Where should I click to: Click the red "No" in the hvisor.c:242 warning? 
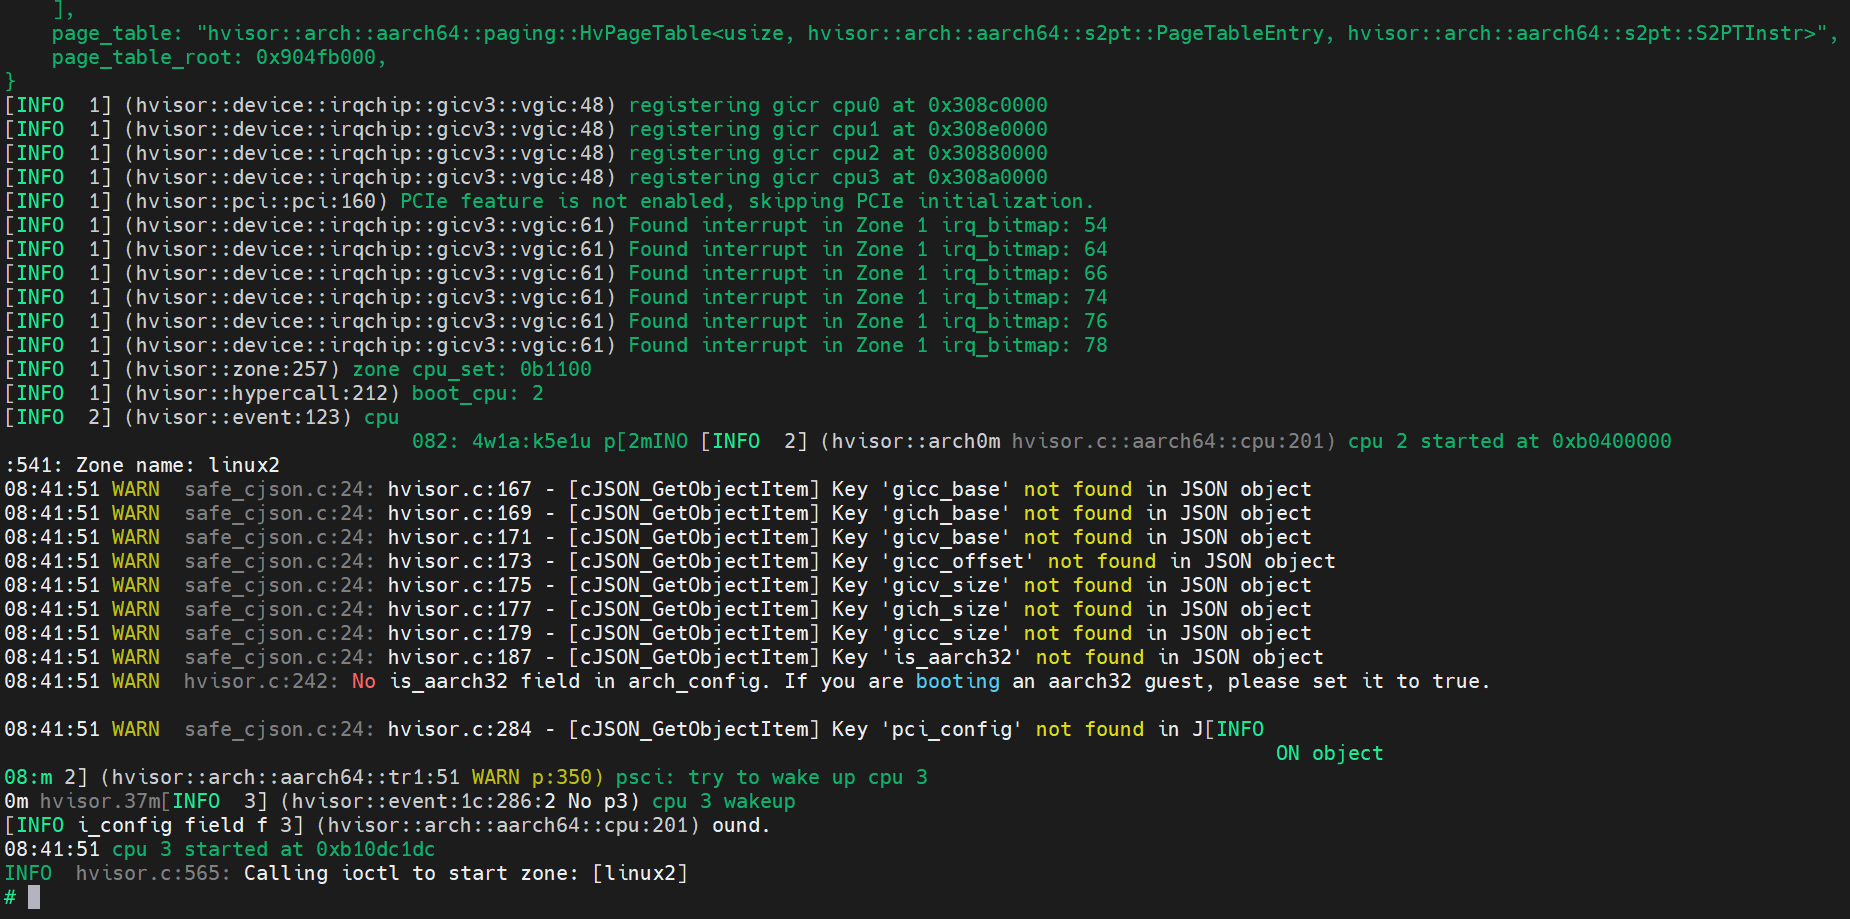[363, 681]
